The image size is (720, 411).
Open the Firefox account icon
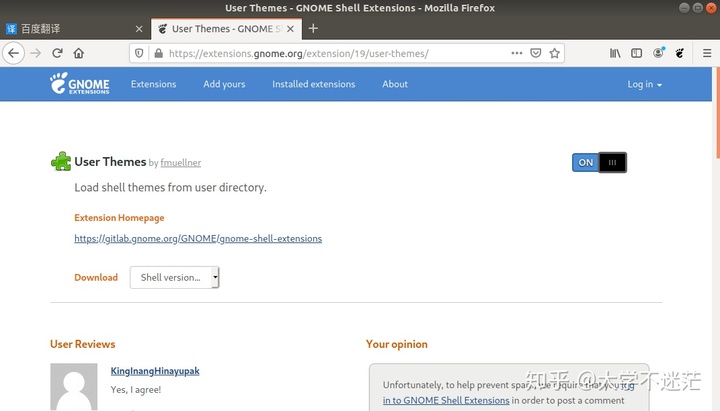coord(658,53)
